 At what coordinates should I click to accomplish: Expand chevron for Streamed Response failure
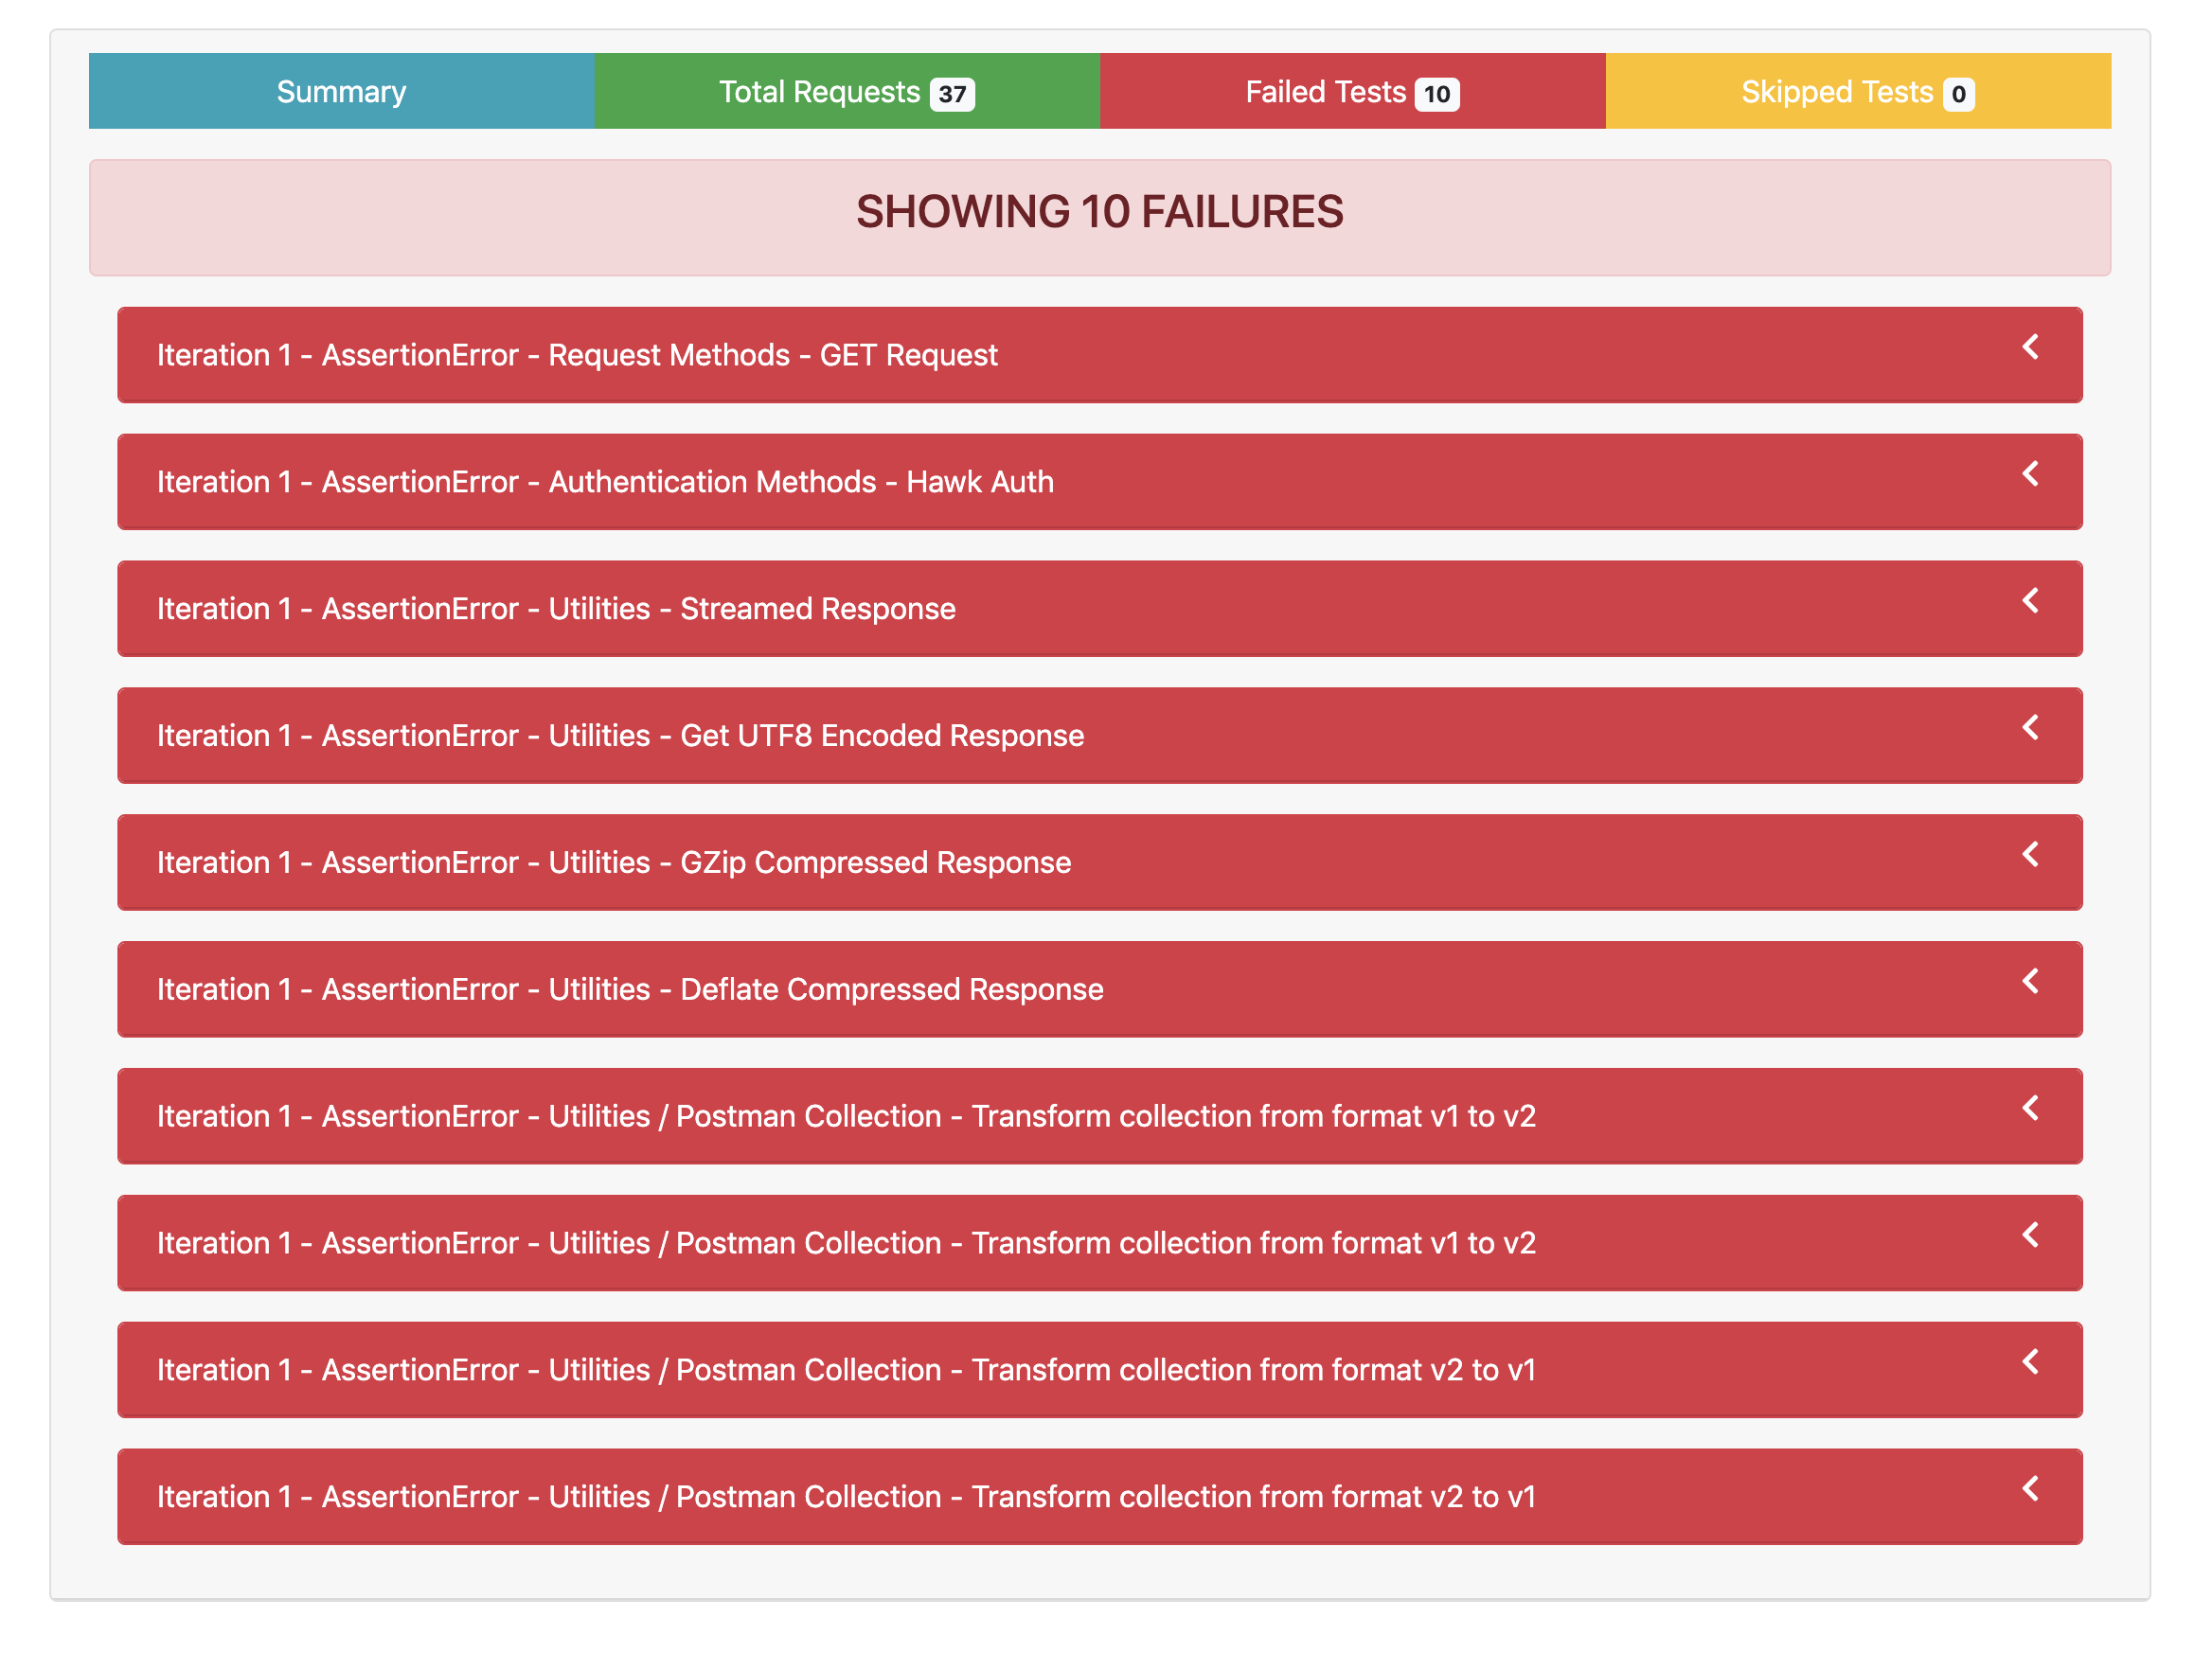tap(2030, 601)
